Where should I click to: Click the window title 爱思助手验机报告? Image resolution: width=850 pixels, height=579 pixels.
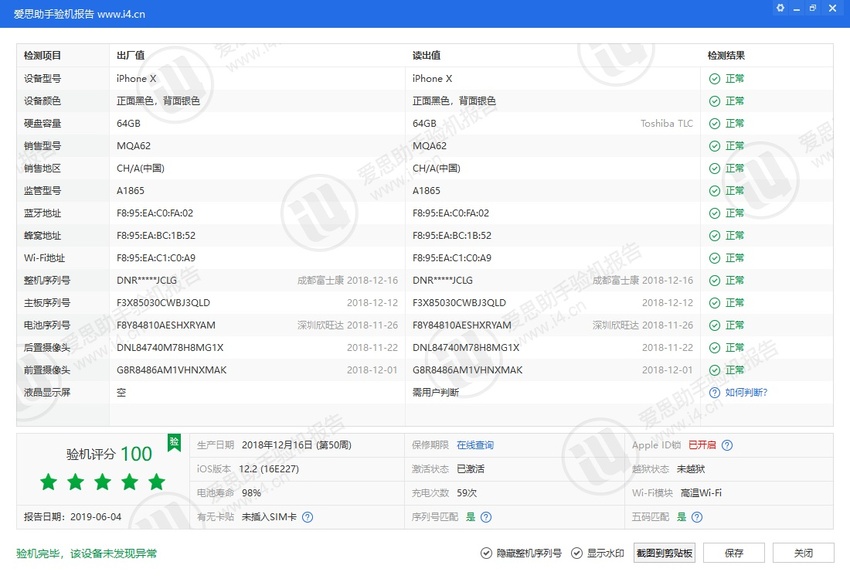(x=54, y=14)
